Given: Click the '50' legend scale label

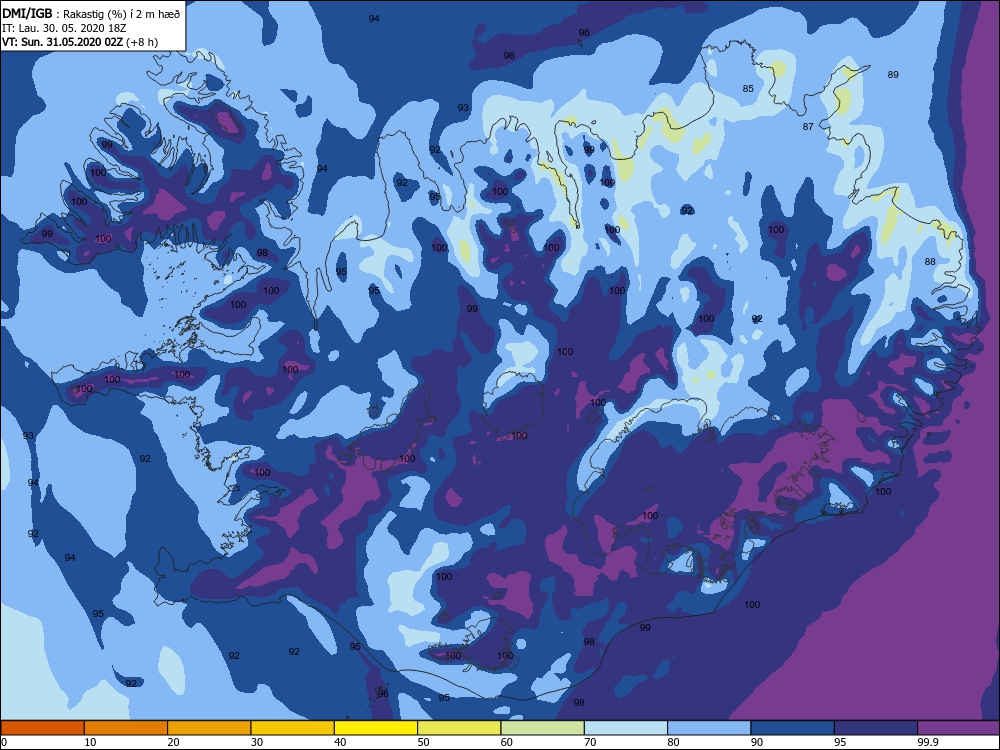Looking at the screenshot, I should (423, 742).
